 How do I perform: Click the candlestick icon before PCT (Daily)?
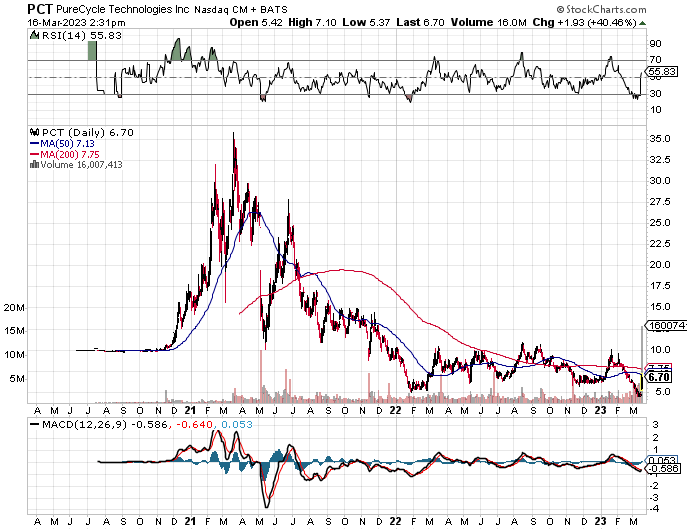click(x=35, y=132)
